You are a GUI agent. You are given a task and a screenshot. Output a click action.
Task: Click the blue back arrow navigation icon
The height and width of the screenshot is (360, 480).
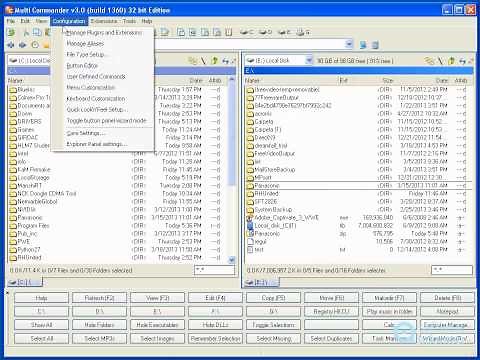coord(11,45)
